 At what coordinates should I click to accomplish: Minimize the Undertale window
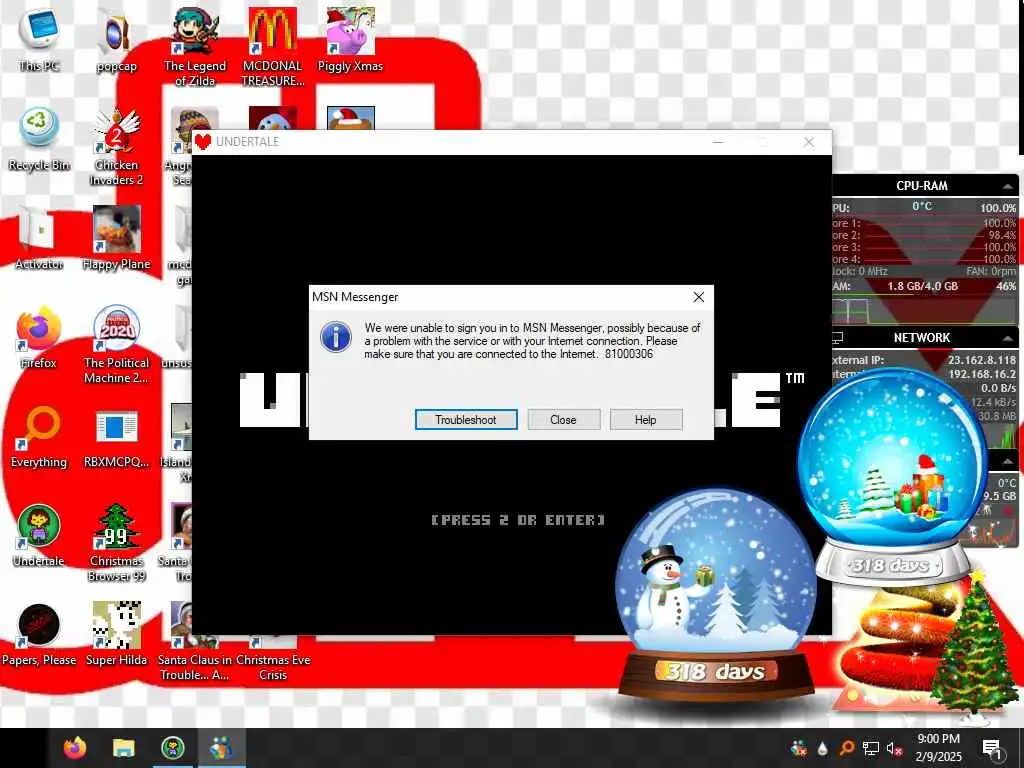tap(718, 142)
